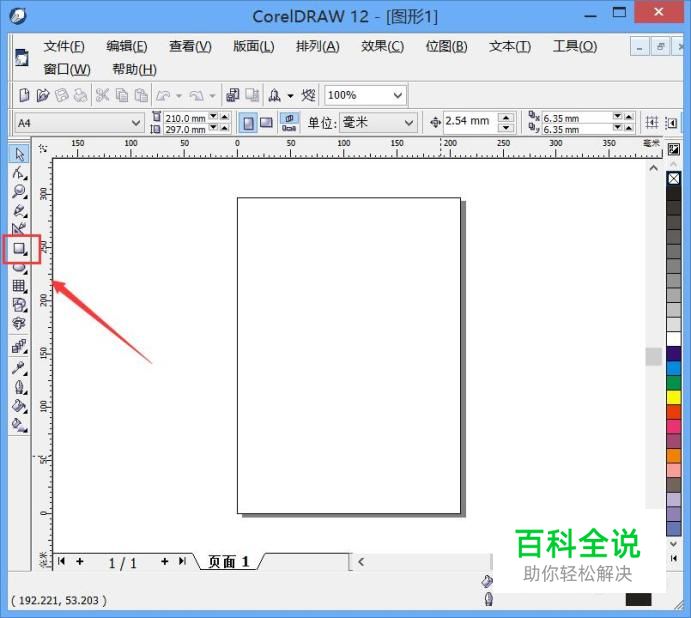This screenshot has width=691, height=618.
Task: Go to the first page button
Action: [61, 561]
